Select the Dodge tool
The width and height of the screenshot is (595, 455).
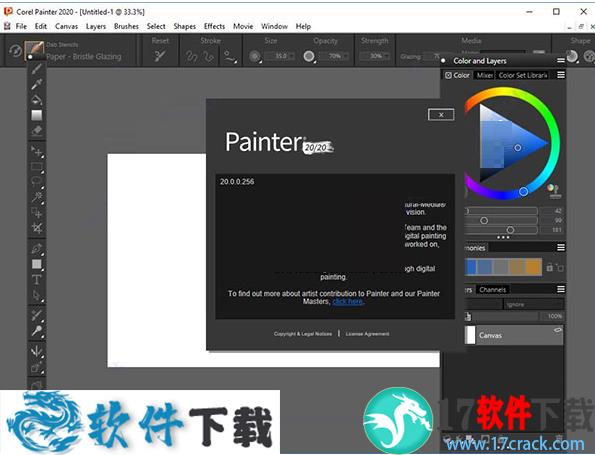click(x=36, y=331)
